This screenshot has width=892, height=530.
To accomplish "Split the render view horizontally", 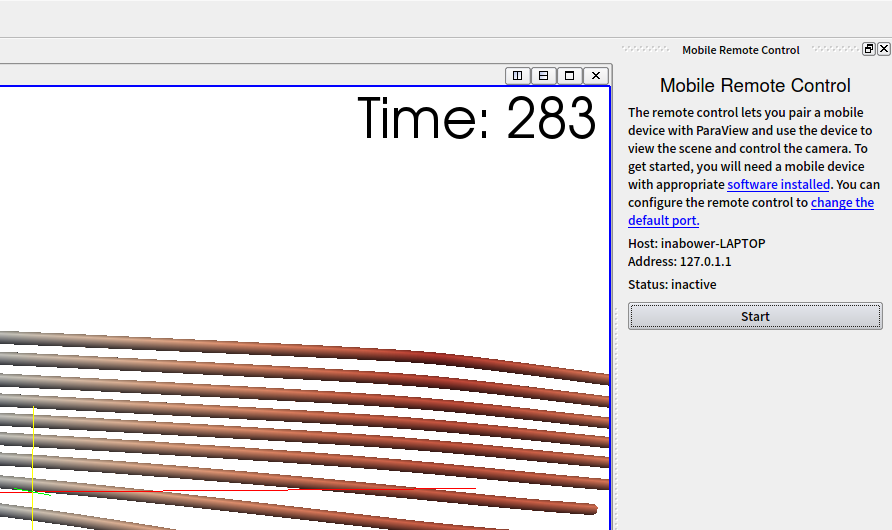I will 518,76.
